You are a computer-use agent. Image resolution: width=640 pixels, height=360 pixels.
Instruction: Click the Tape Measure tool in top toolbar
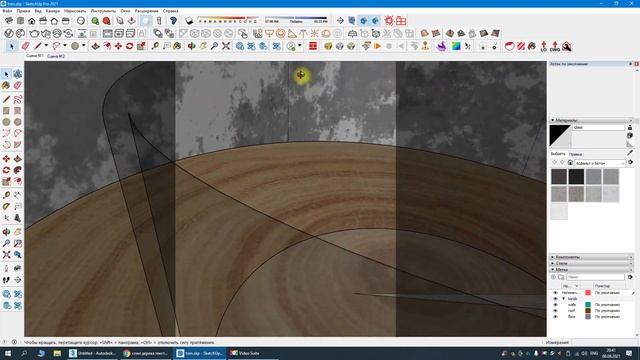[x=155, y=46]
